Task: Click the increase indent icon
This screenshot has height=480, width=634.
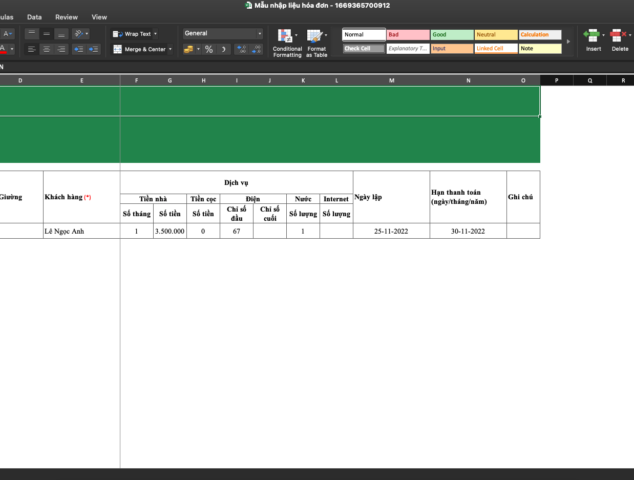Action: click(x=95, y=49)
